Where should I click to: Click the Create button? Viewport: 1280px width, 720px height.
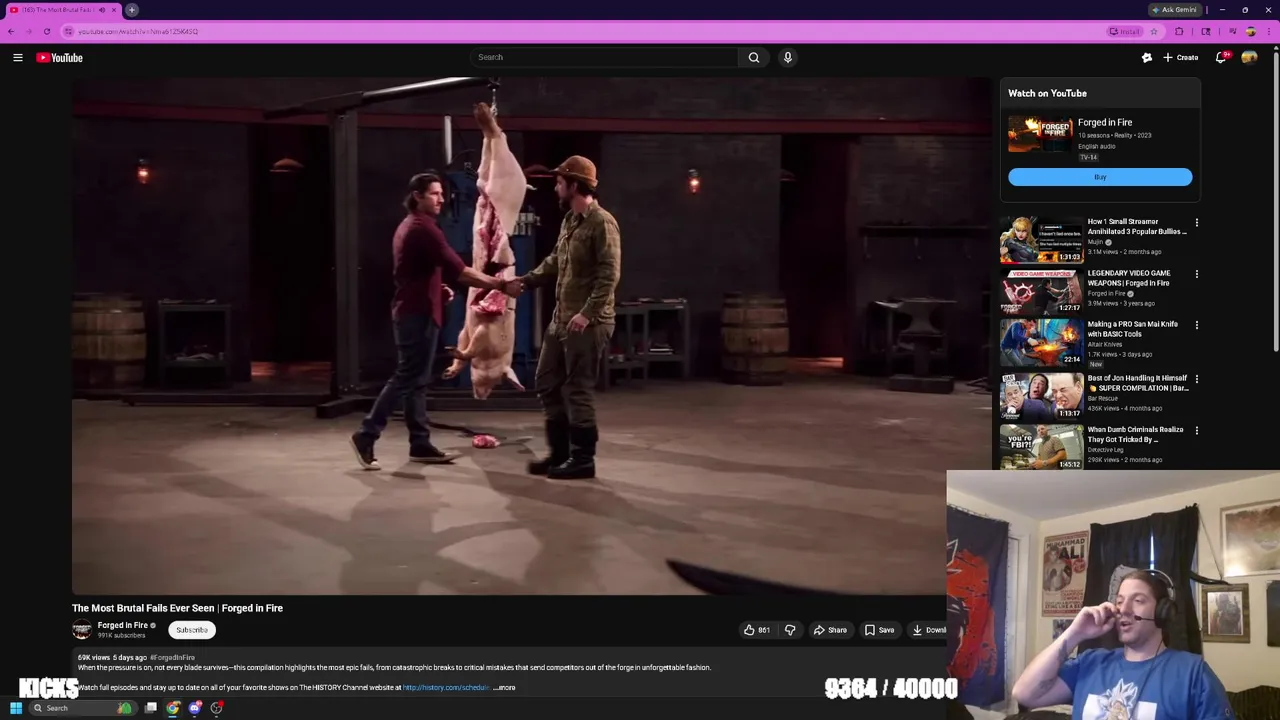[x=1181, y=58]
